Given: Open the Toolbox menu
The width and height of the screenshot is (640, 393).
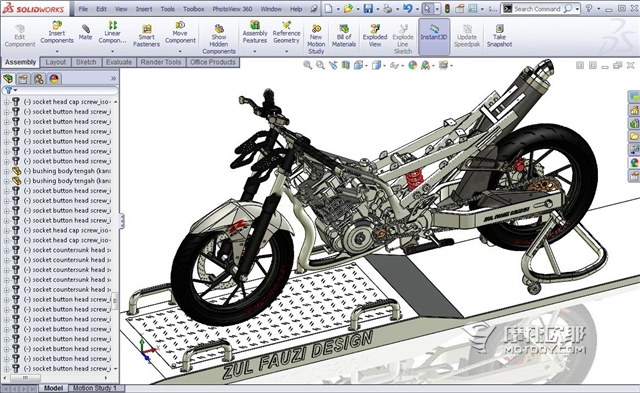Looking at the screenshot, I should click(193, 9).
